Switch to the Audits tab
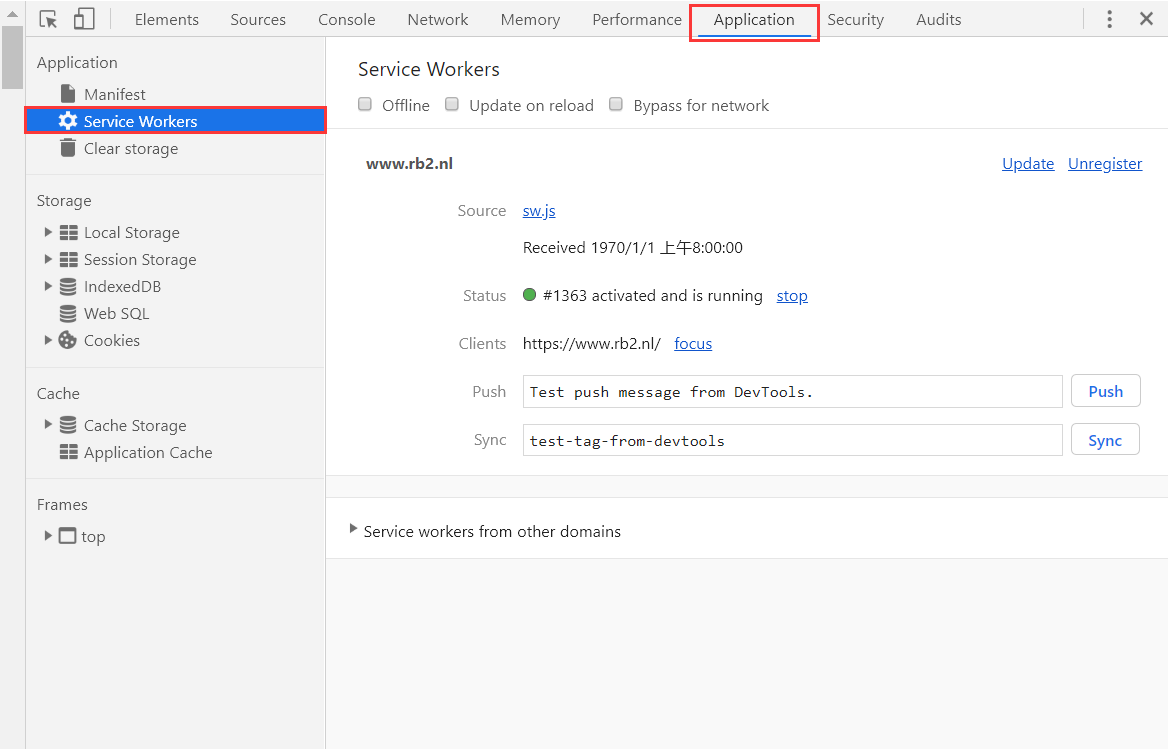This screenshot has height=749, width=1168. click(939, 19)
